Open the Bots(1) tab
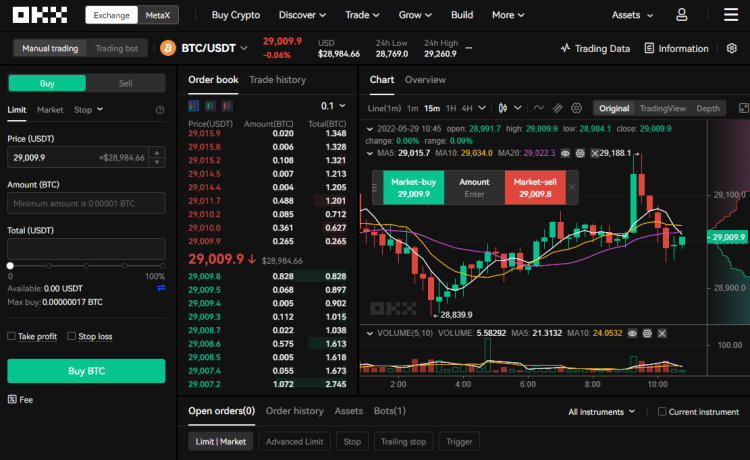Screen dimensions: 750x460 click(390, 411)
